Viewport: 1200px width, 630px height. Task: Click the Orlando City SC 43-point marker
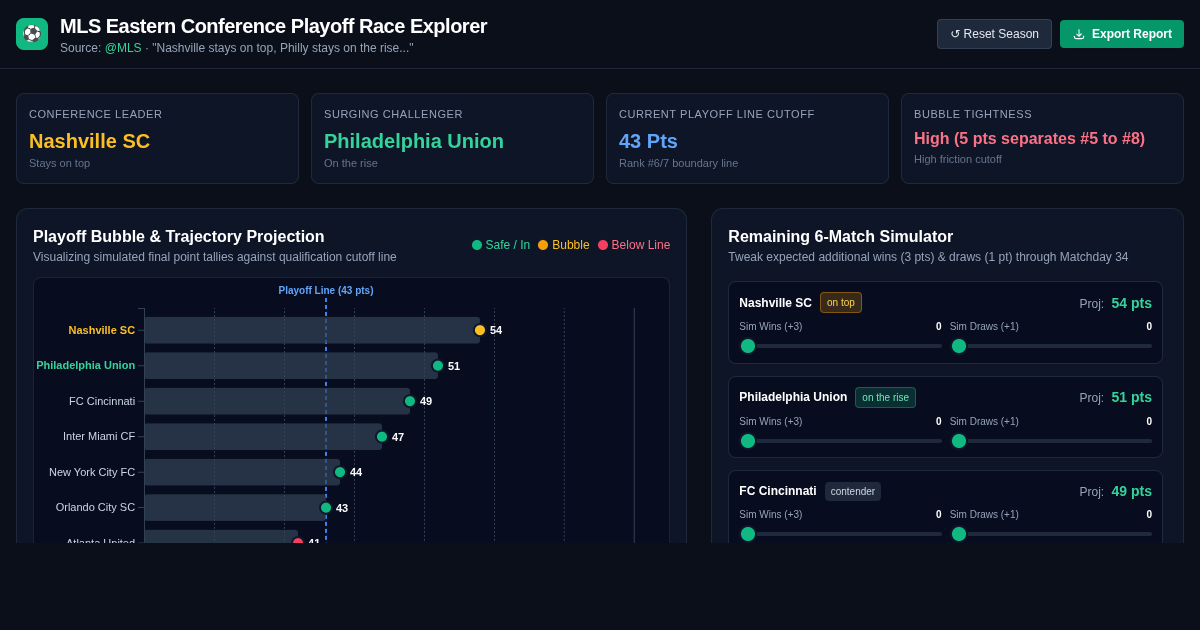(326, 508)
